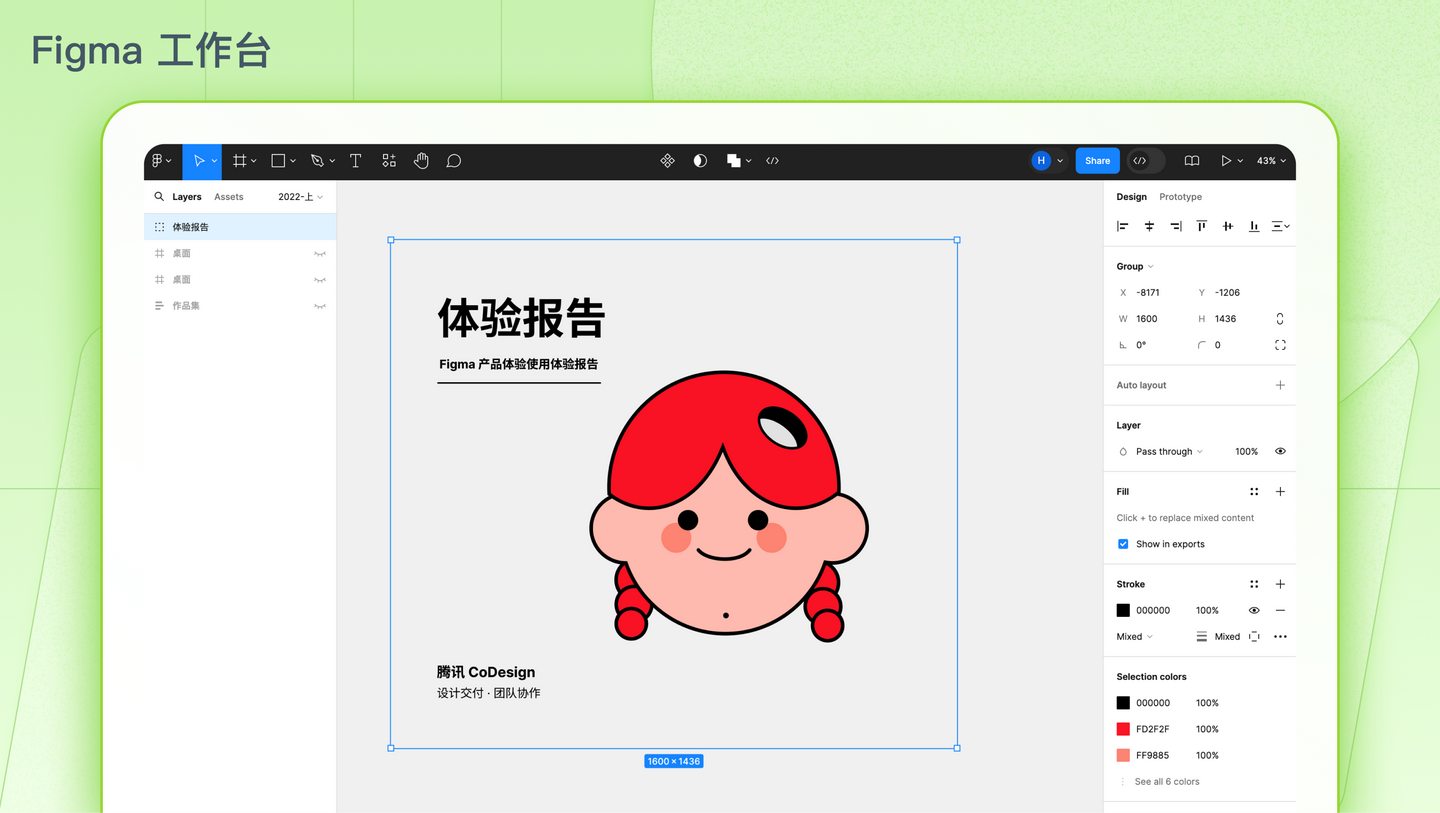Open the Assets panel
This screenshot has height=813, width=1440.
(x=228, y=196)
